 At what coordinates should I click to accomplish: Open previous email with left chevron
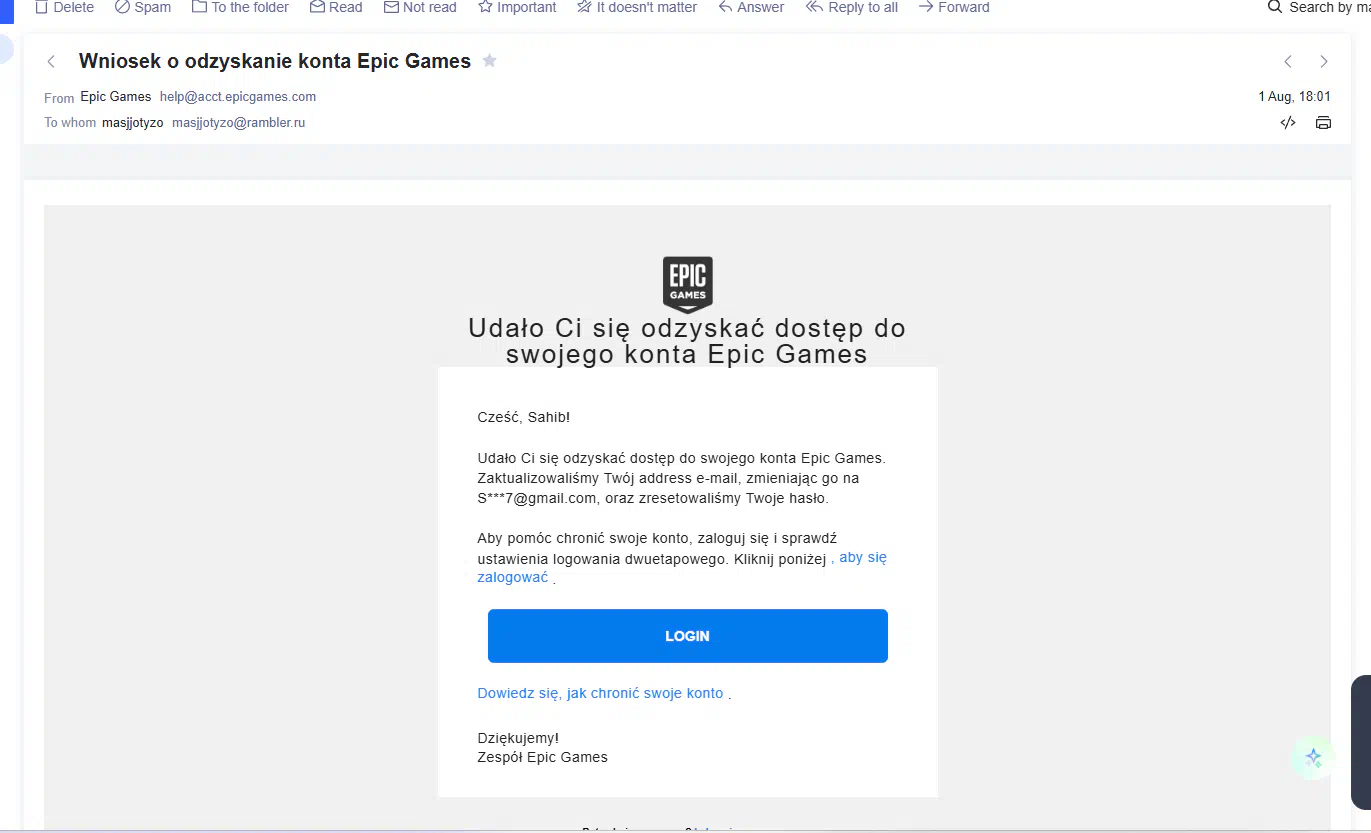(1288, 62)
